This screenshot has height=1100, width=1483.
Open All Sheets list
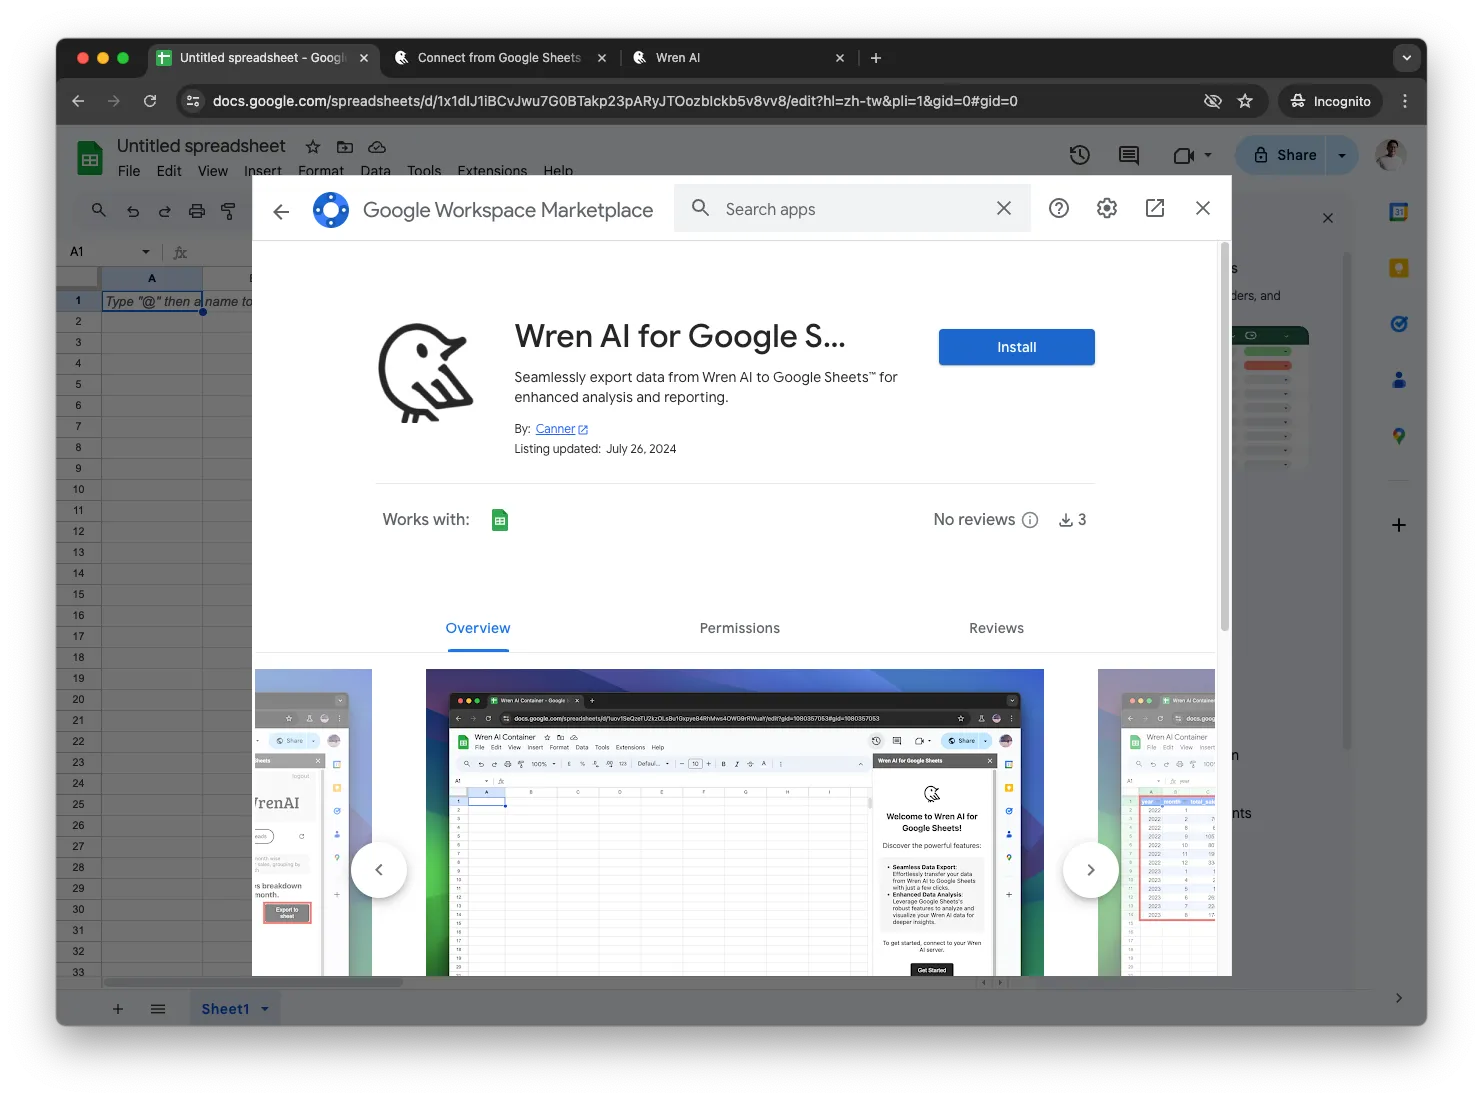(x=158, y=1009)
